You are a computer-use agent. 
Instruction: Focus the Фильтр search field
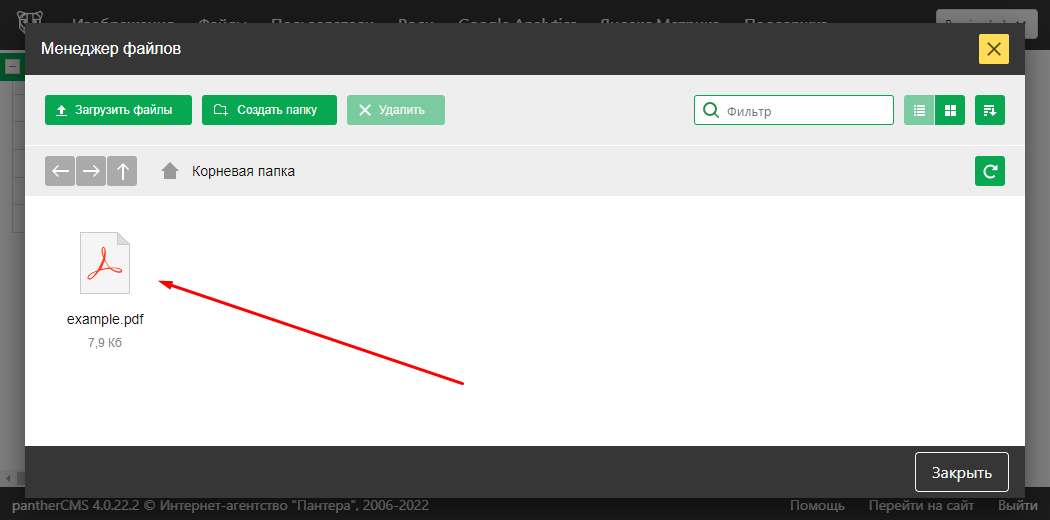click(x=805, y=111)
